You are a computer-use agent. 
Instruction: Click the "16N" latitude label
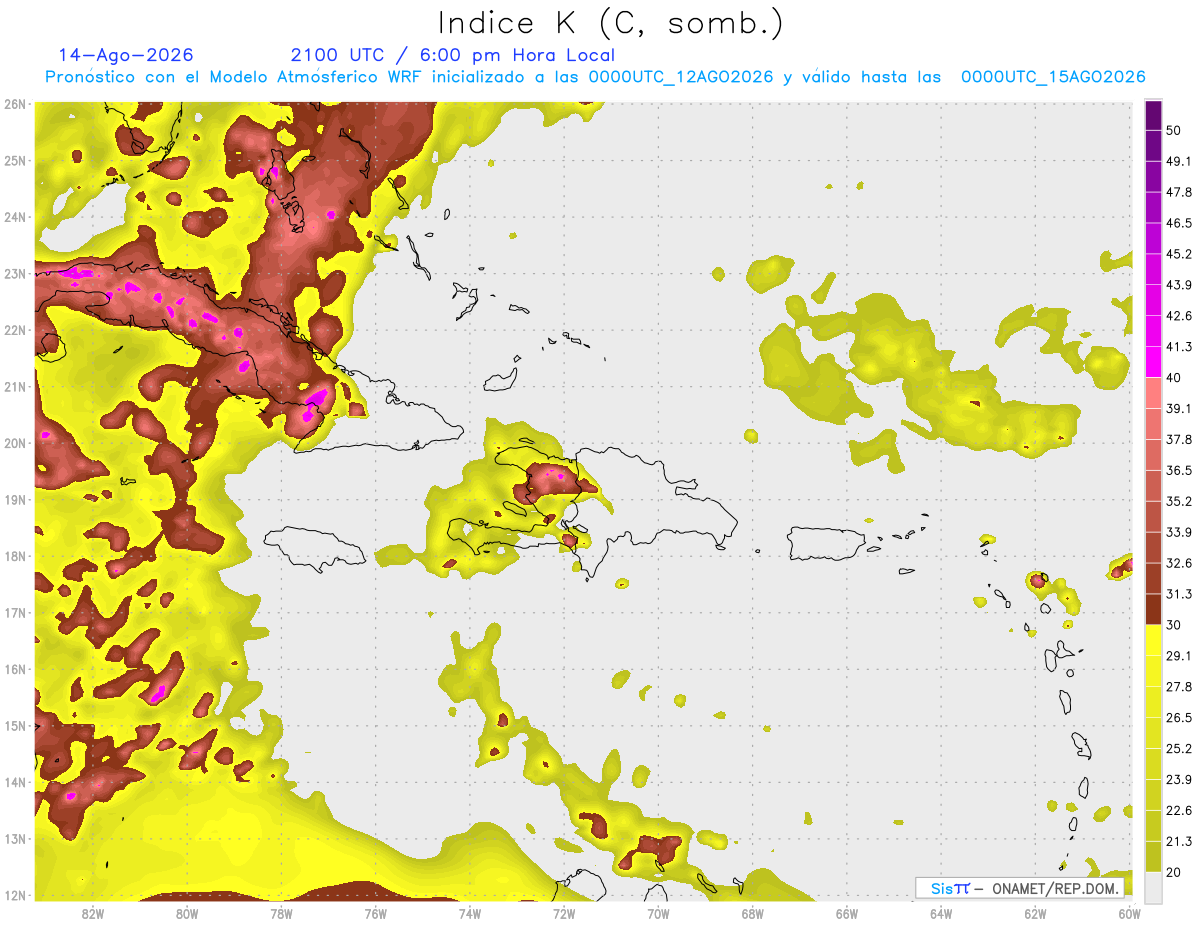coord(15,669)
